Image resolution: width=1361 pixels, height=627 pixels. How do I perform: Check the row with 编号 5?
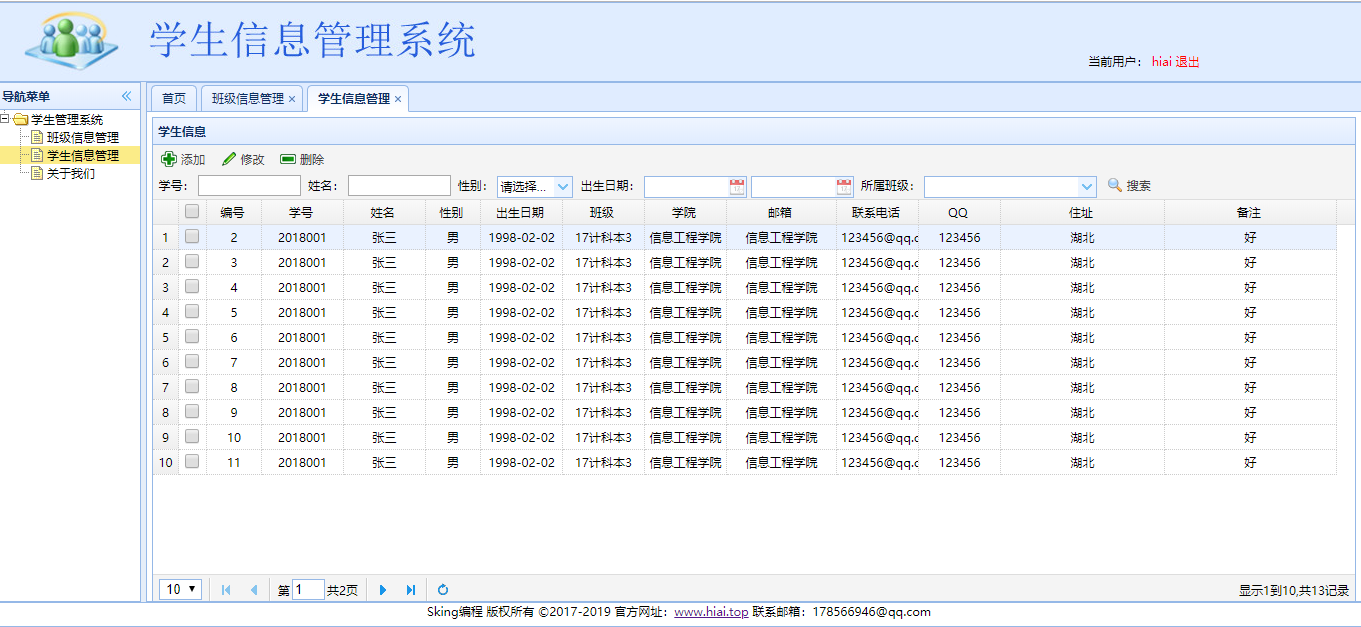(192, 312)
